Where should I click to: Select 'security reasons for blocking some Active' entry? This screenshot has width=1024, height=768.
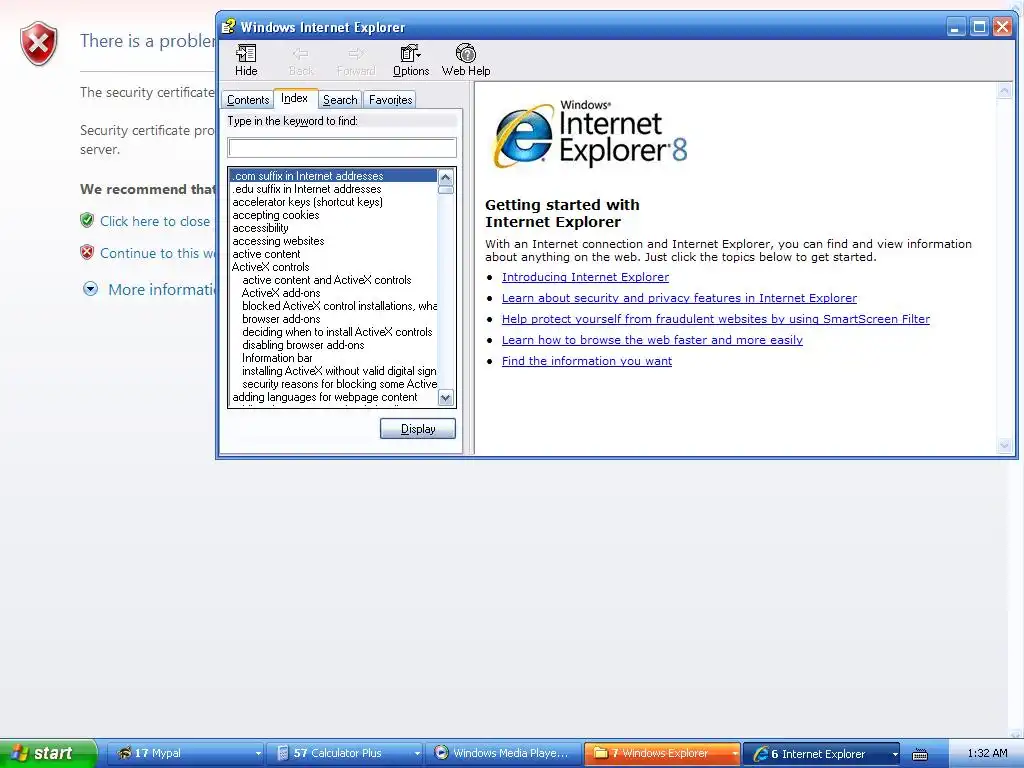coord(334,384)
